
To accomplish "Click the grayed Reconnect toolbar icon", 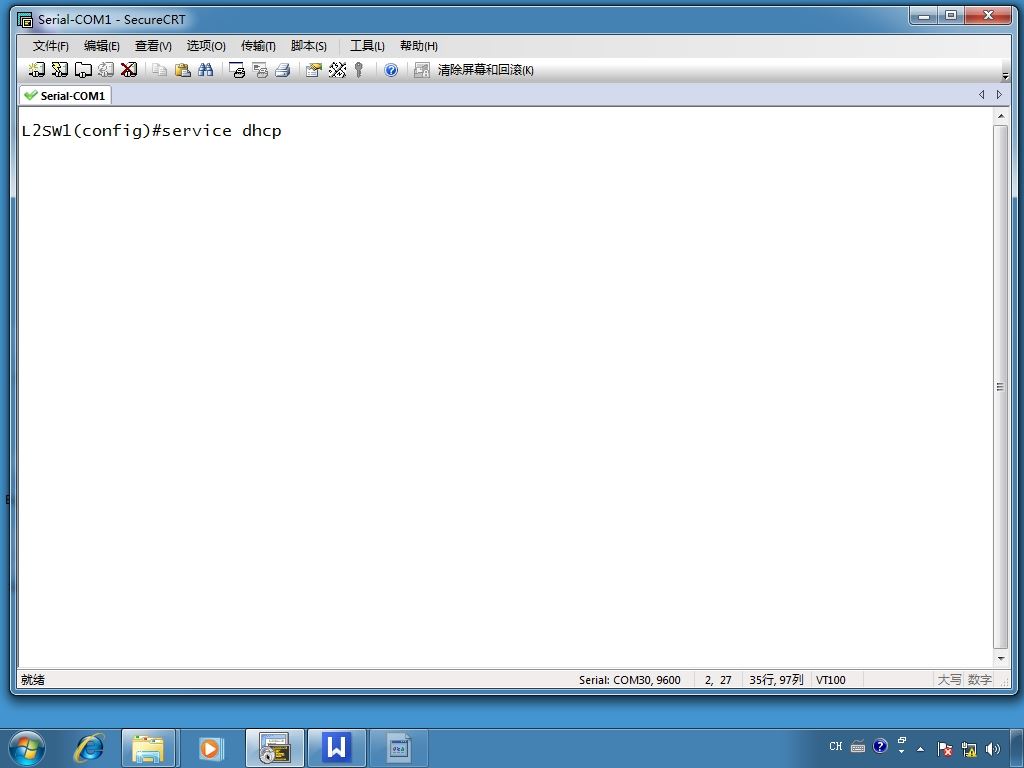I will pyautogui.click(x=106, y=70).
